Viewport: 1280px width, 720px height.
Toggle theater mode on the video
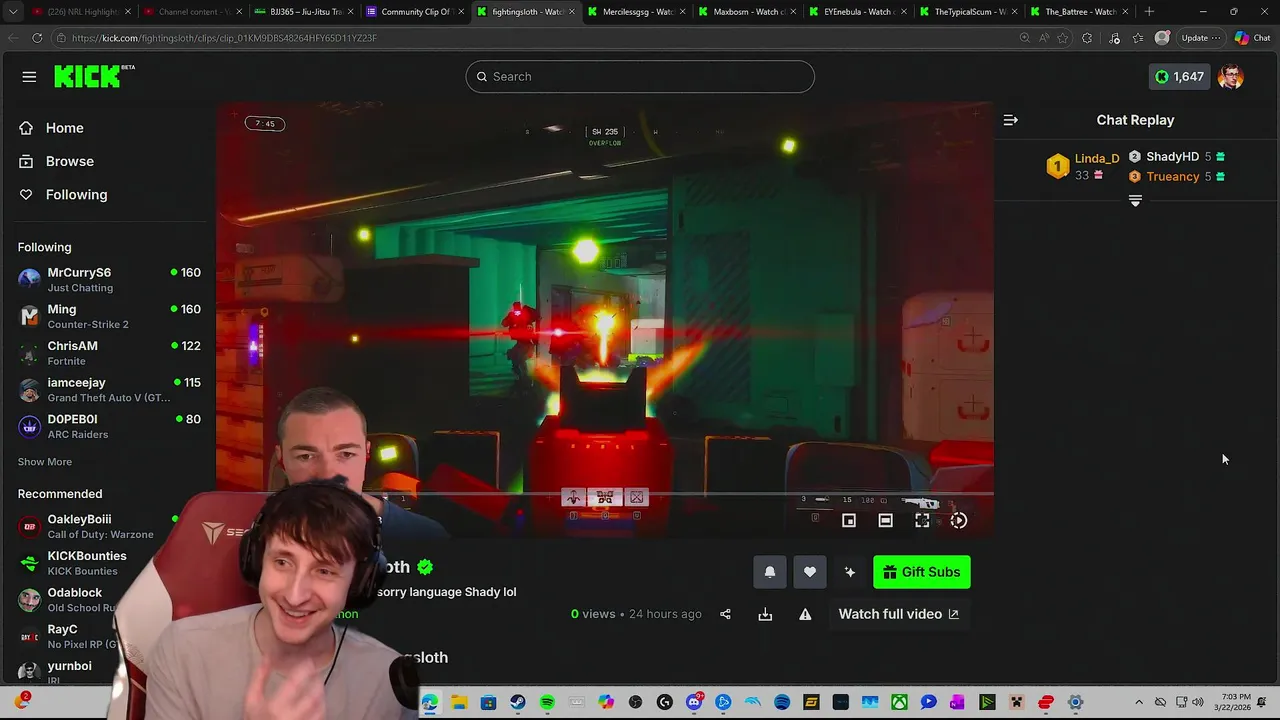(885, 520)
